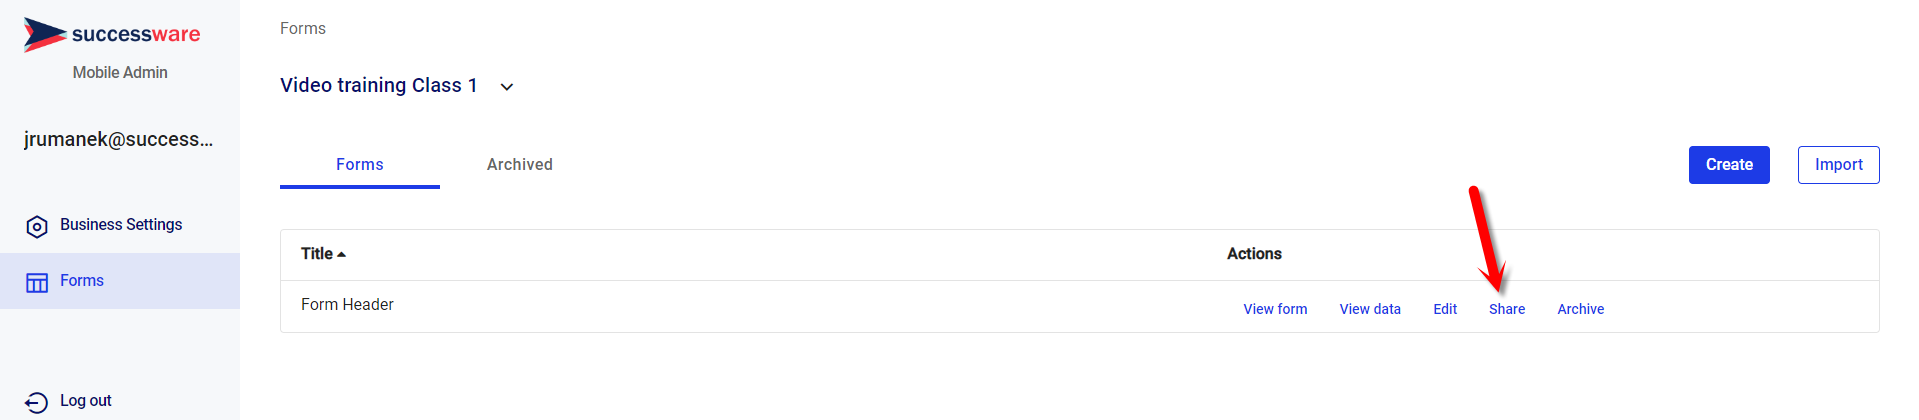Click the View data link

(x=1370, y=309)
